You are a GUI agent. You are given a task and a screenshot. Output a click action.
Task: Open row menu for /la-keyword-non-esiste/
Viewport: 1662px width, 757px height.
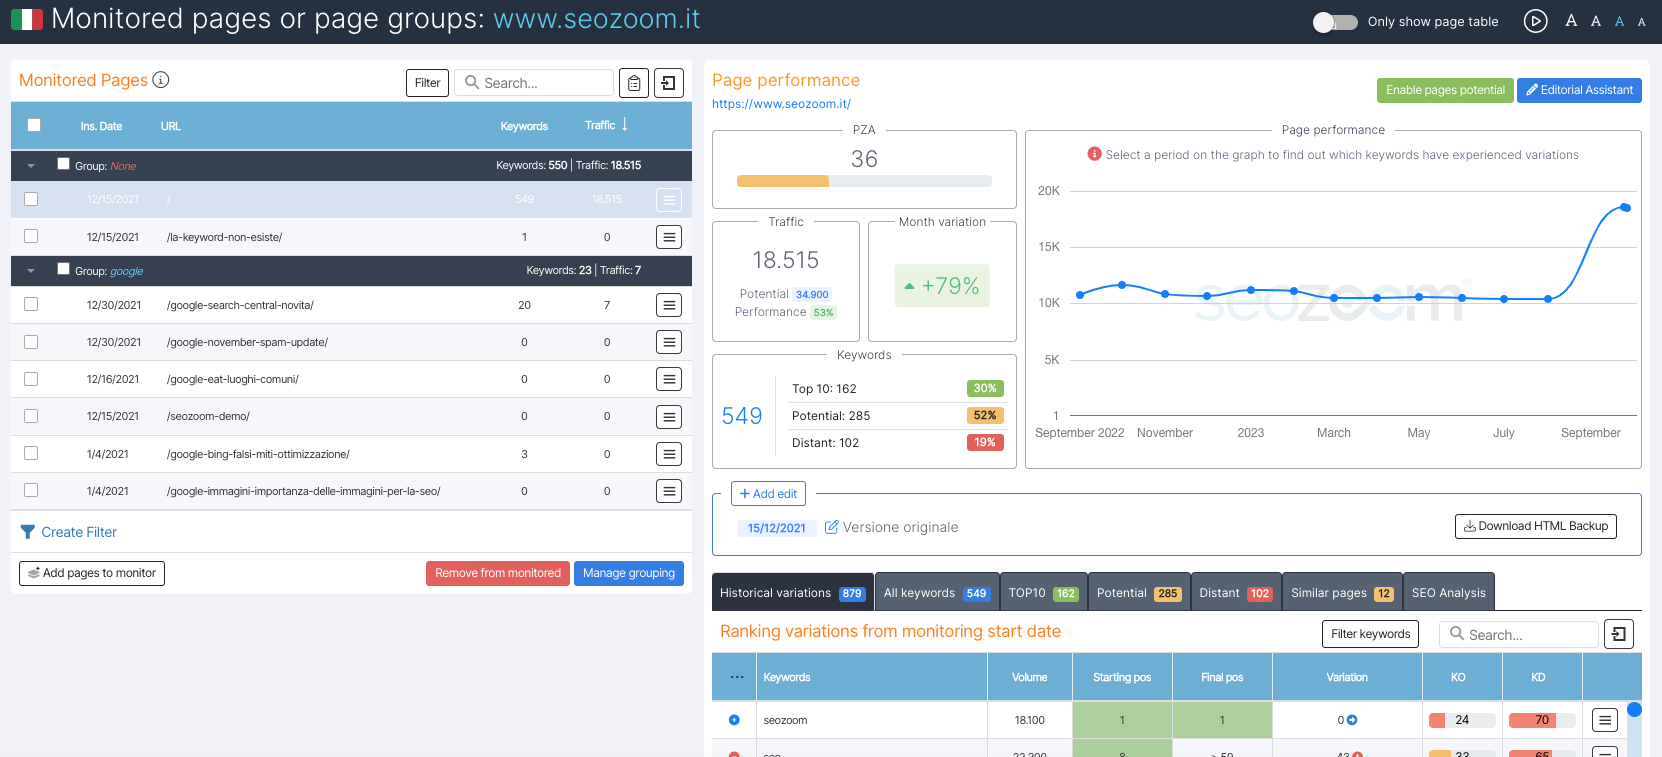(x=669, y=237)
